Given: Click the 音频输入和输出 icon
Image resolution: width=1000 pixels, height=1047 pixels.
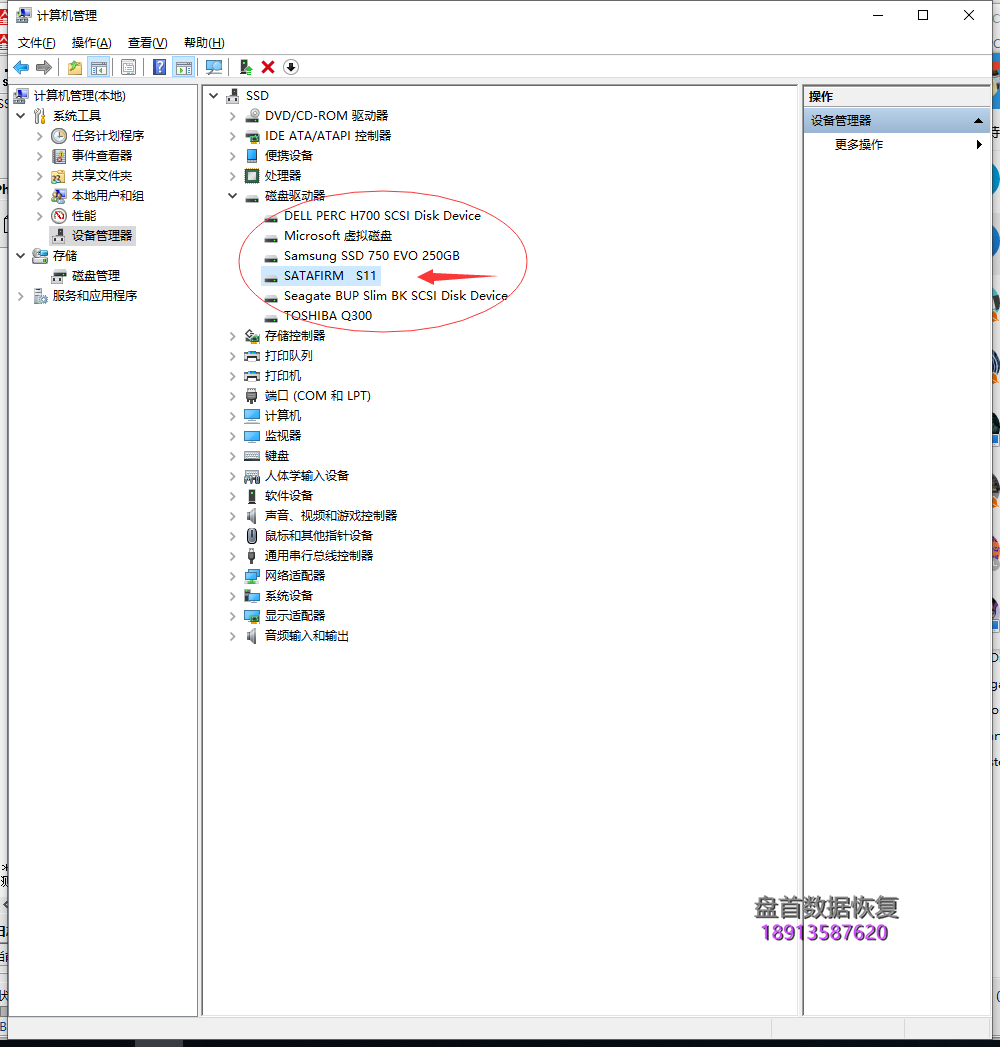Looking at the screenshot, I should 252,636.
